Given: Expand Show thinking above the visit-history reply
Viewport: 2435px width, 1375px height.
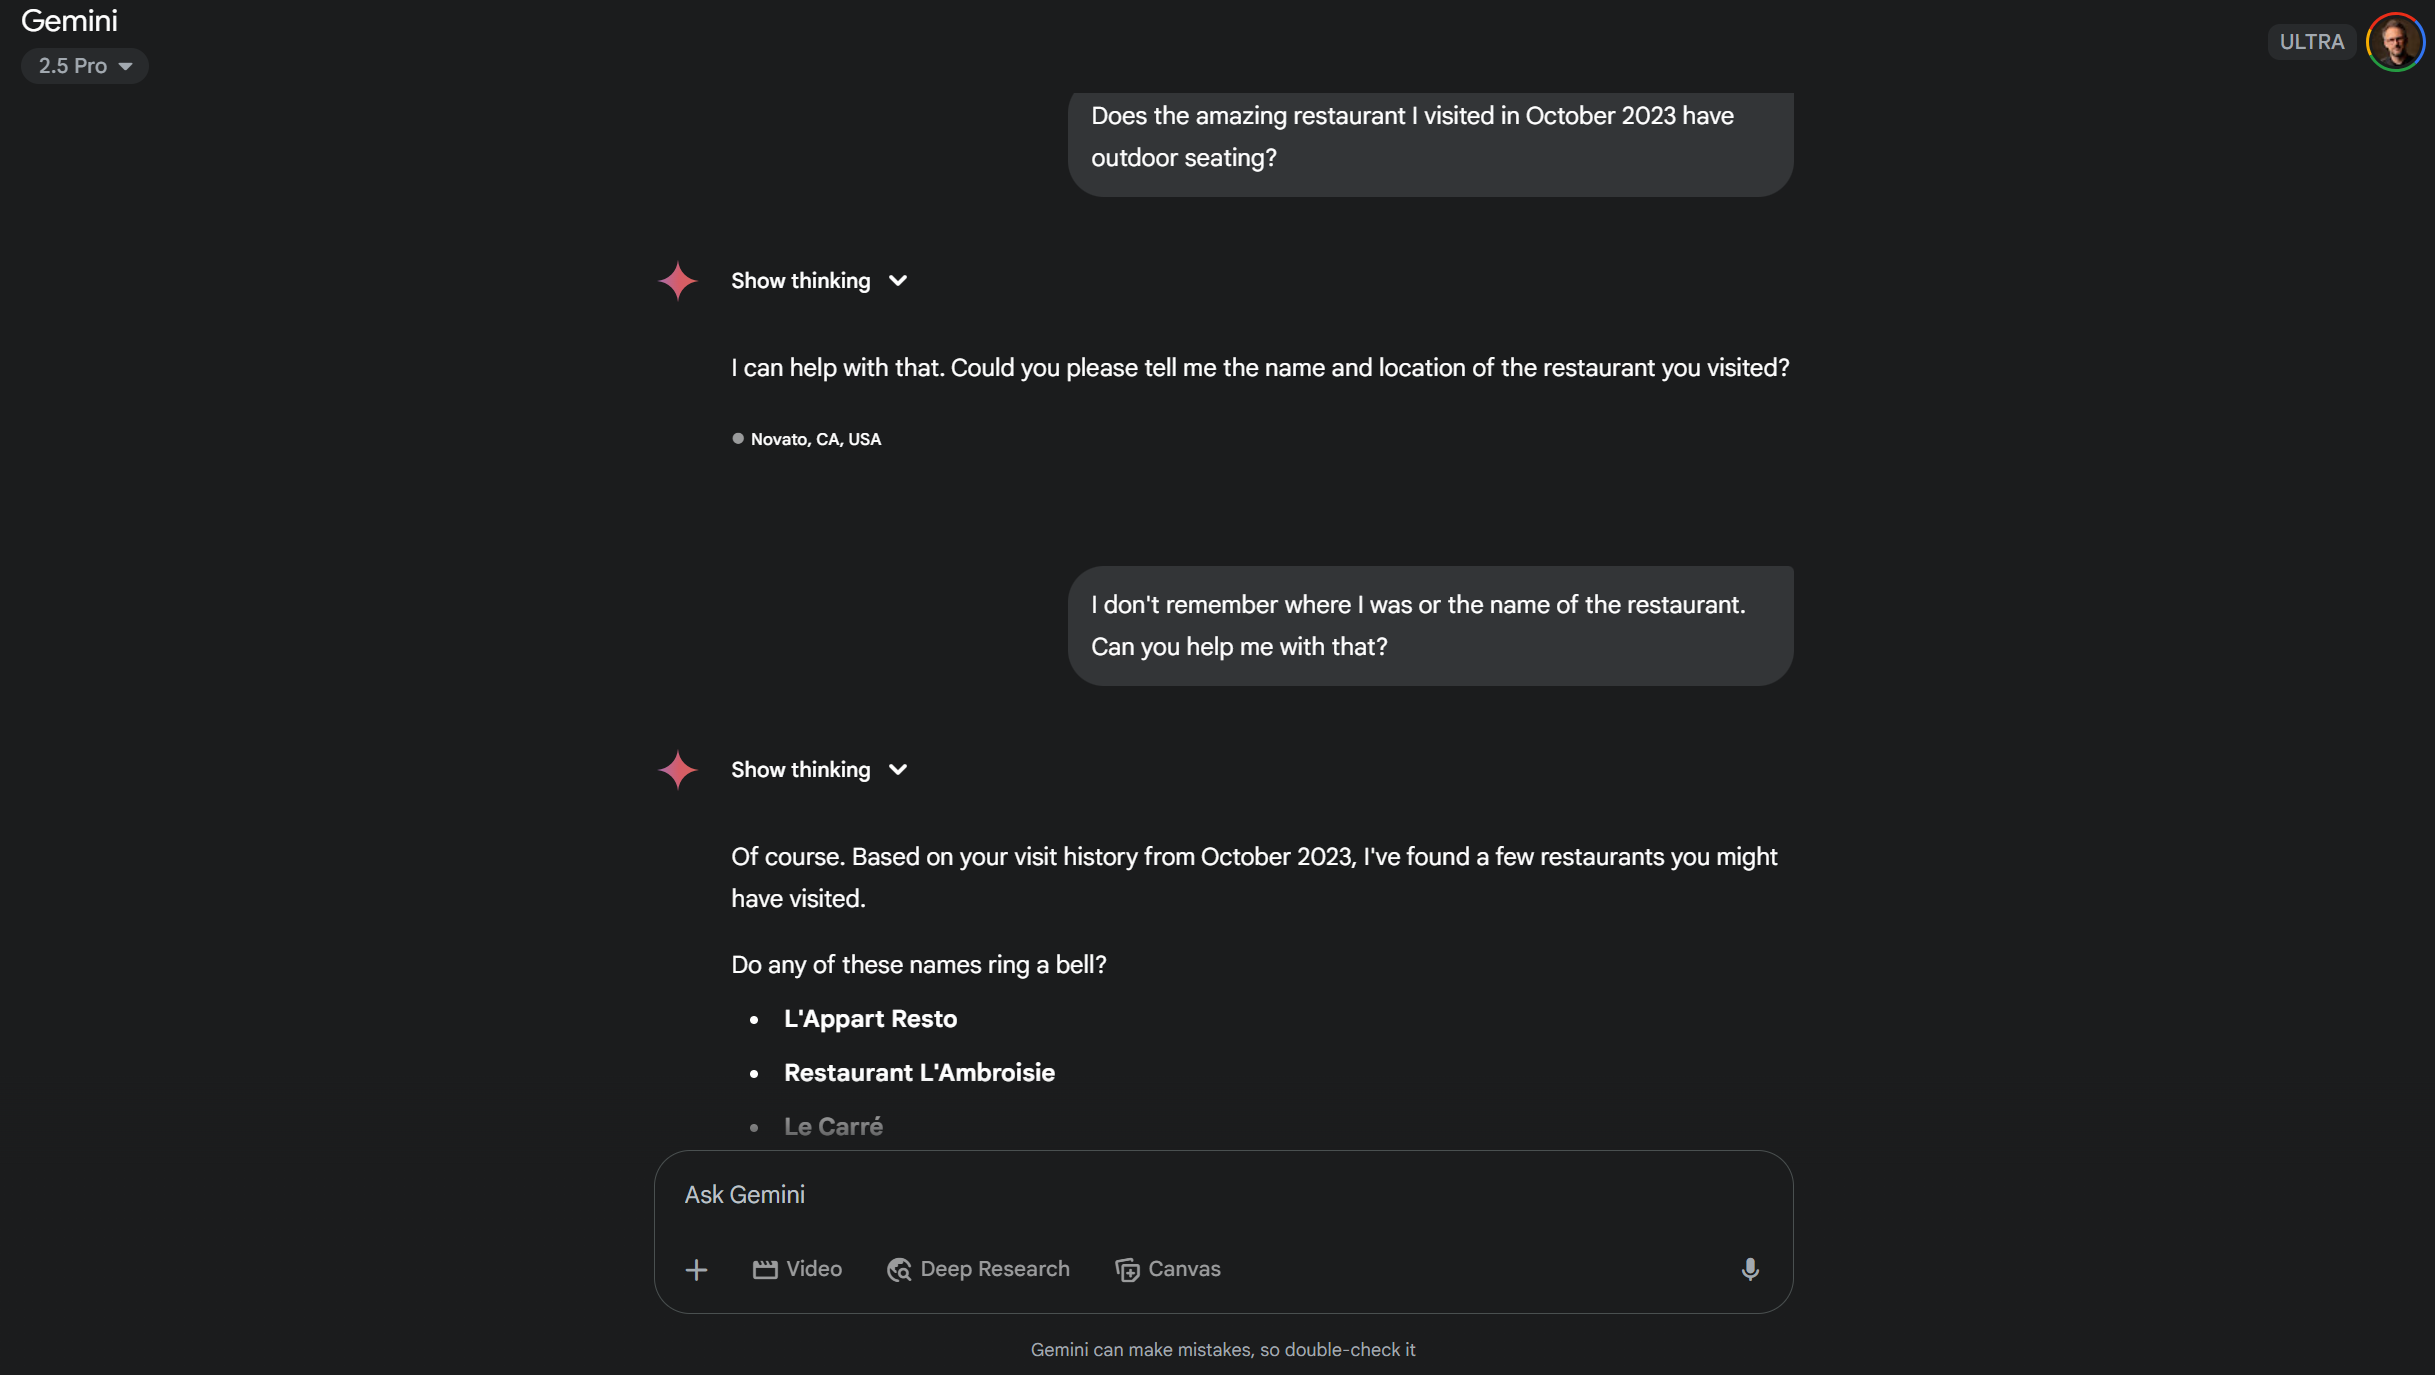Looking at the screenshot, I should click(x=819, y=770).
